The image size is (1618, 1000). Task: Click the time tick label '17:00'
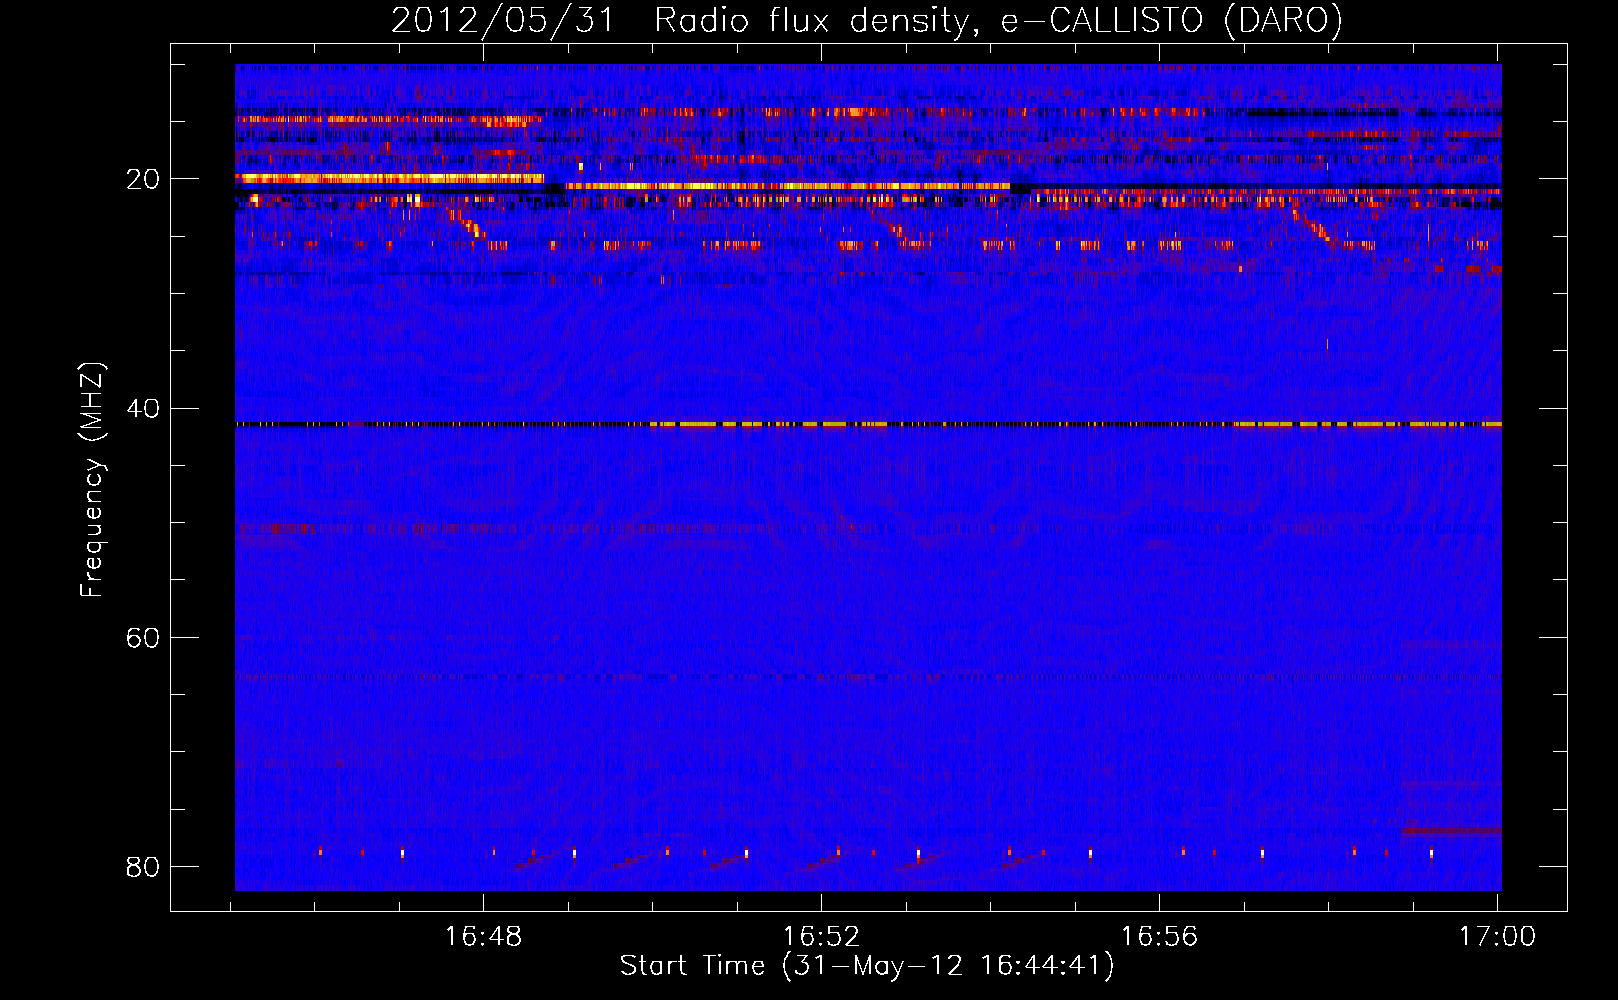pos(1497,937)
